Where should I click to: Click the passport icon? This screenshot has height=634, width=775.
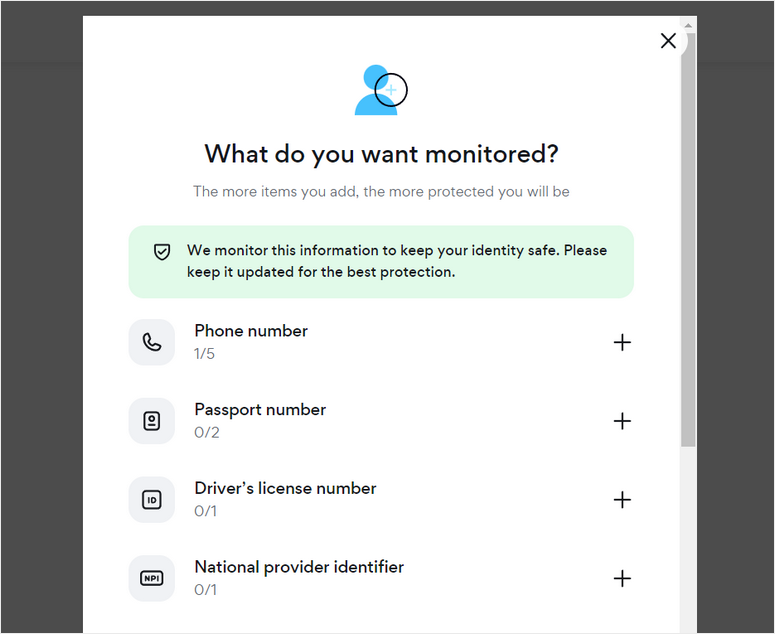152,421
